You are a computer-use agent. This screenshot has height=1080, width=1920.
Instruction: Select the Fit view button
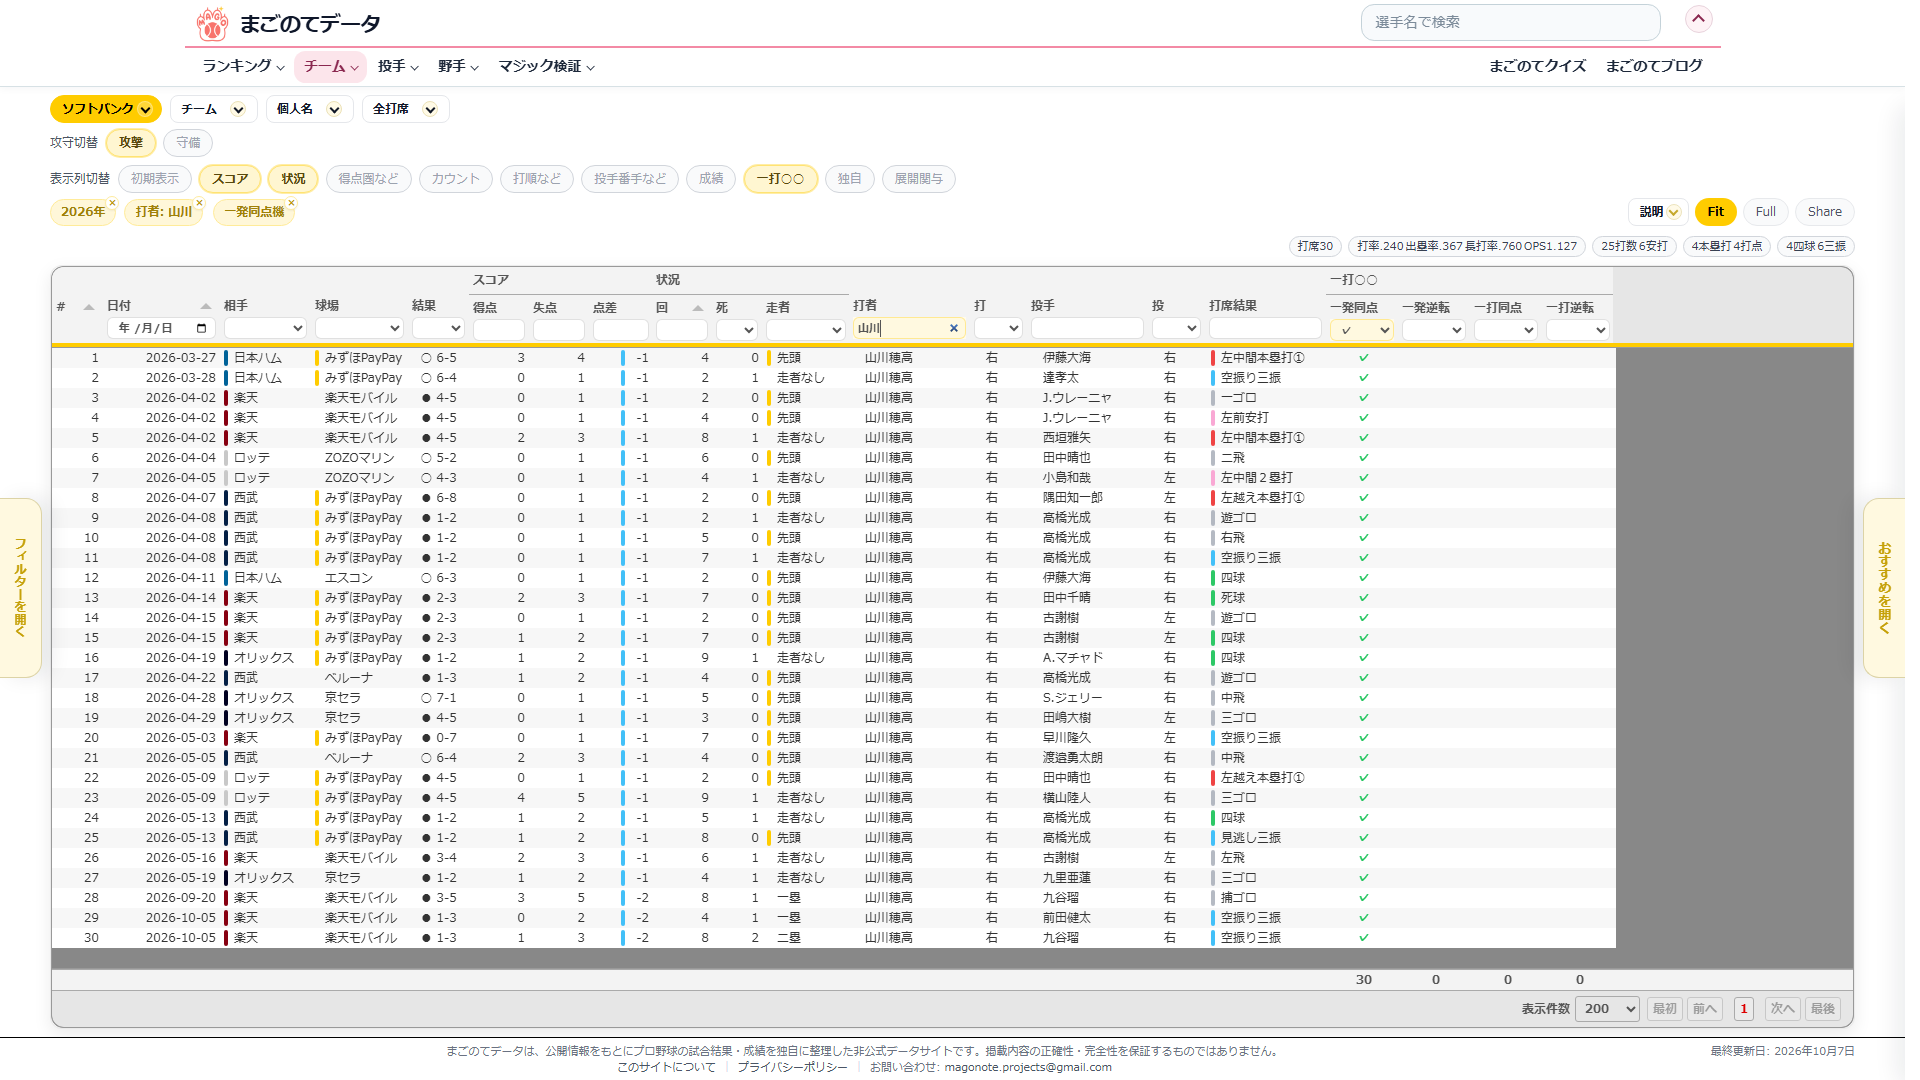[1715, 212]
